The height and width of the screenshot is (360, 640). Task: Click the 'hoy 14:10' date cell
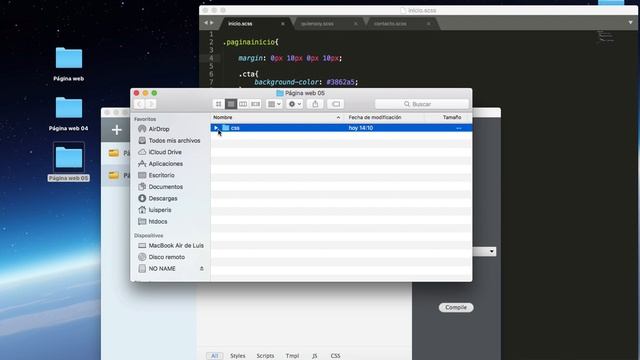pos(361,128)
